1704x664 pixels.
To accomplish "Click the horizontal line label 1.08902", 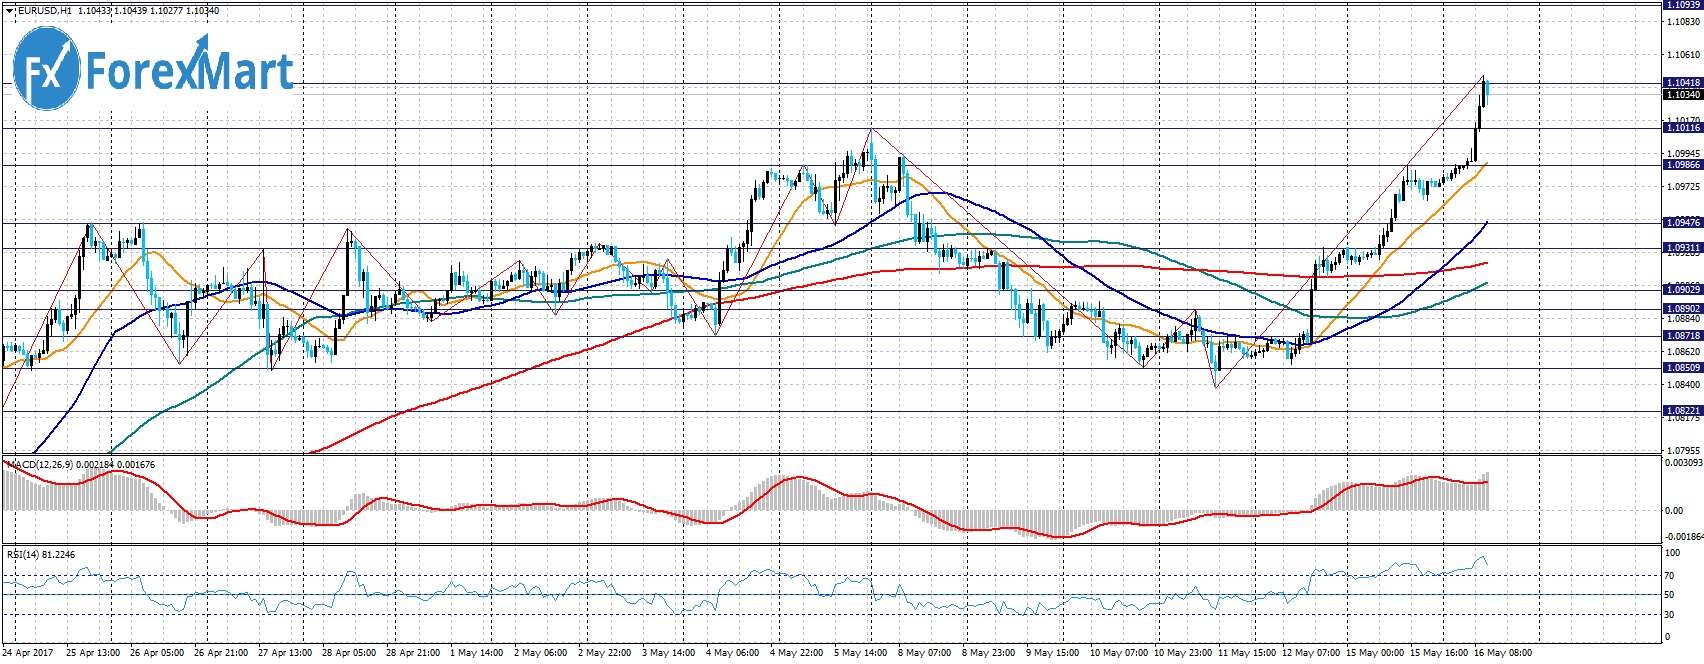I will (x=1682, y=309).
